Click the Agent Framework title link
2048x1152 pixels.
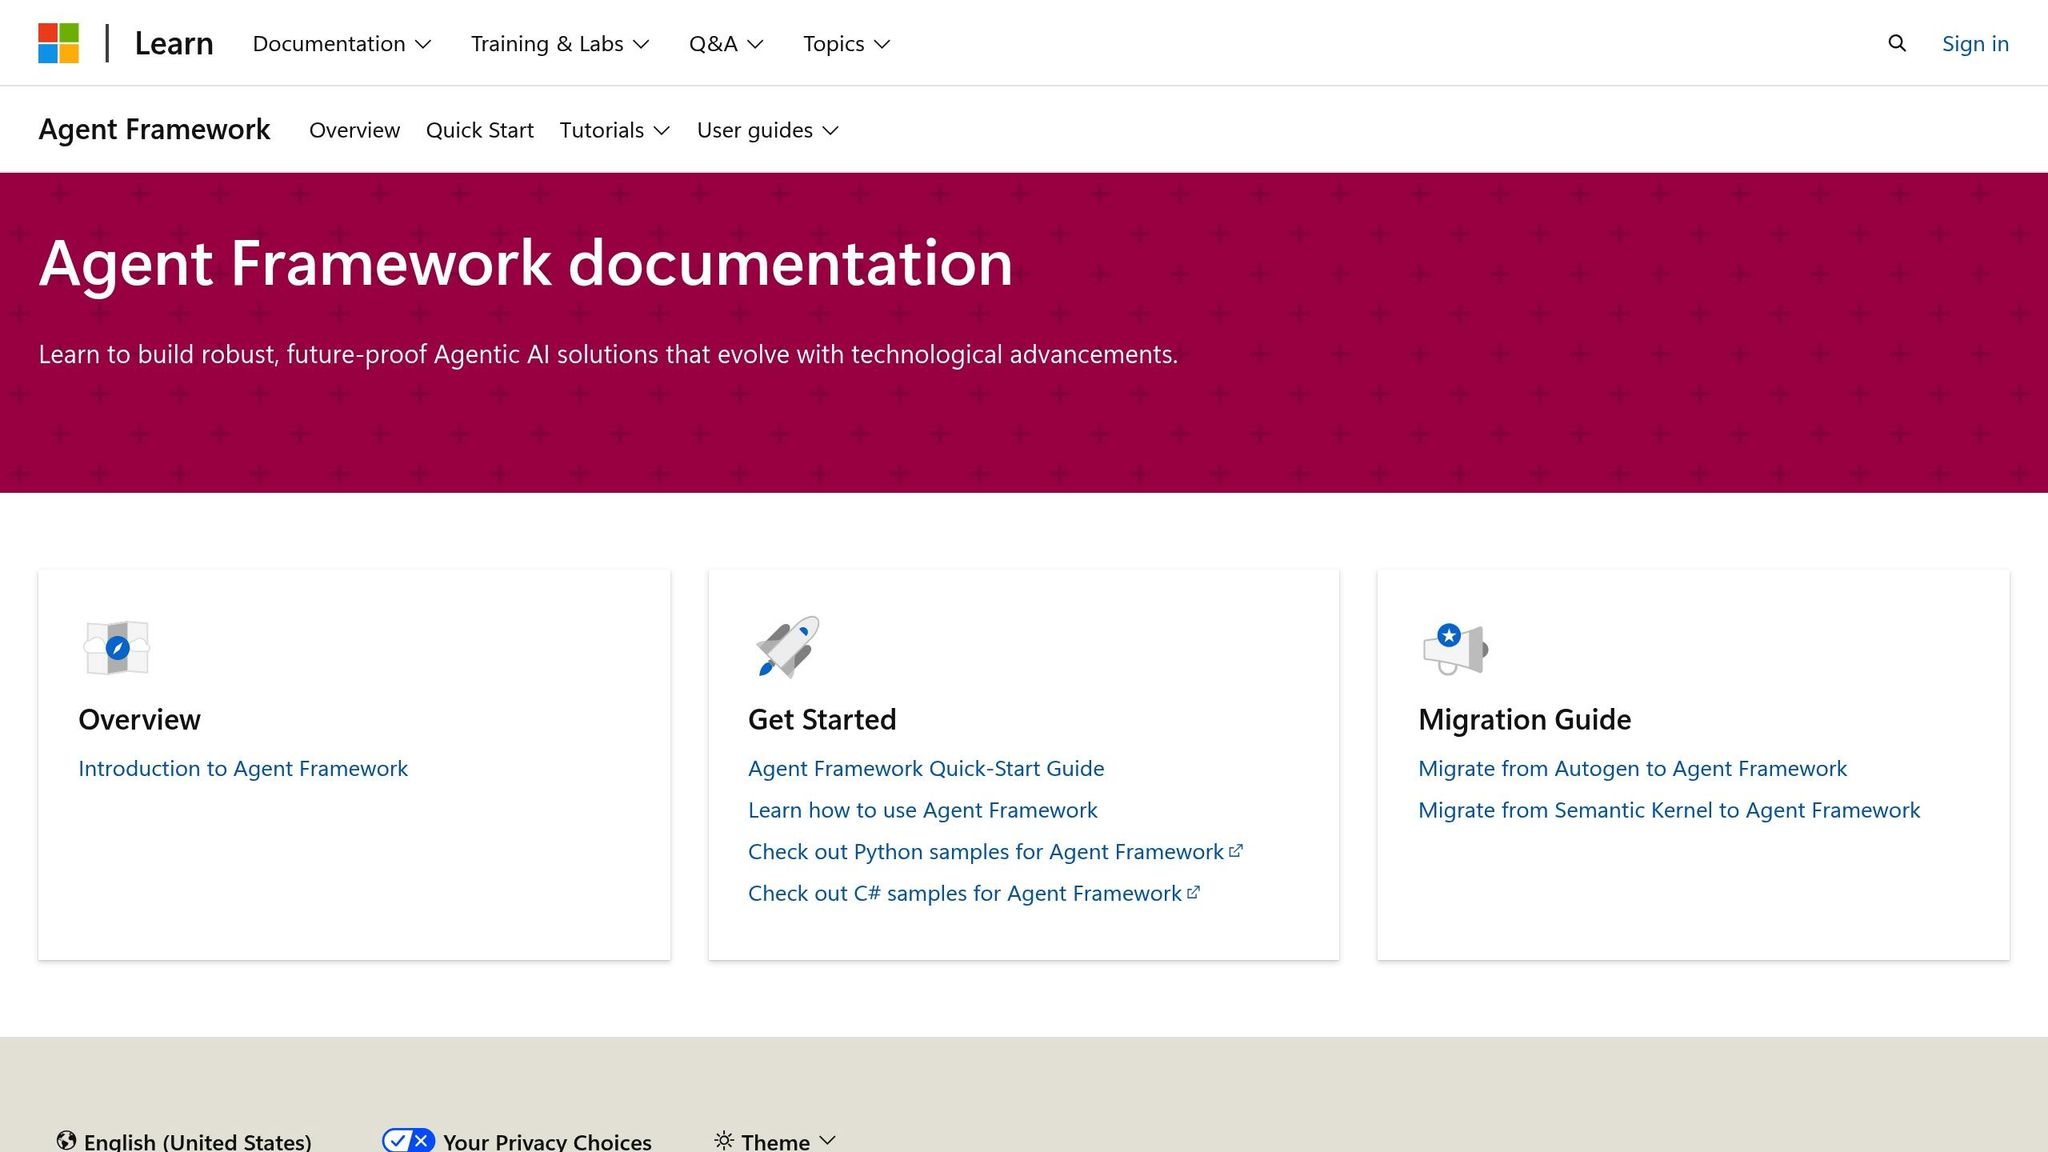pos(154,129)
